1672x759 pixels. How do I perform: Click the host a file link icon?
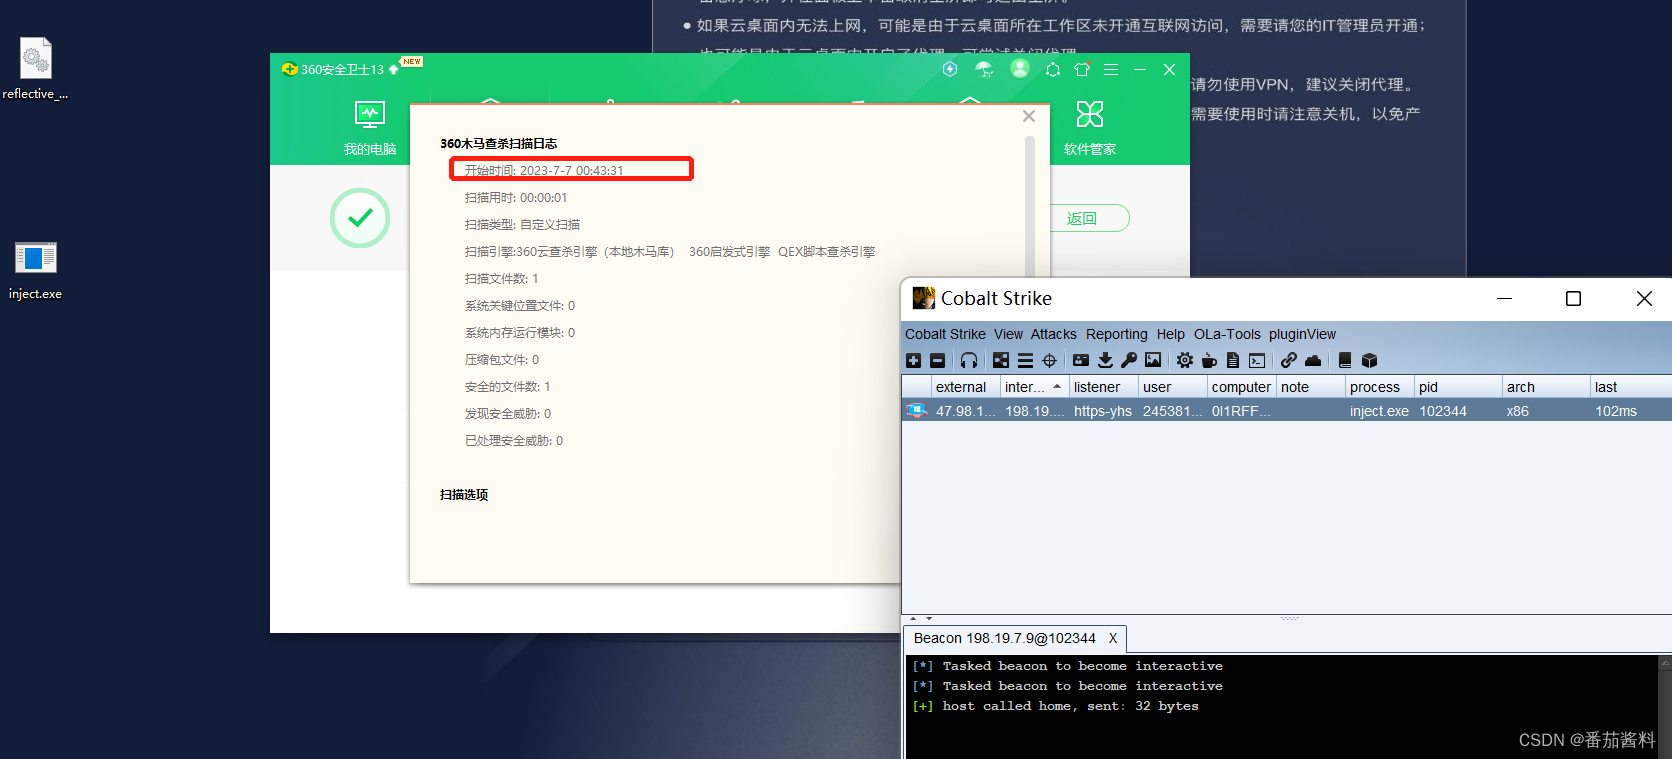pos(1289,360)
